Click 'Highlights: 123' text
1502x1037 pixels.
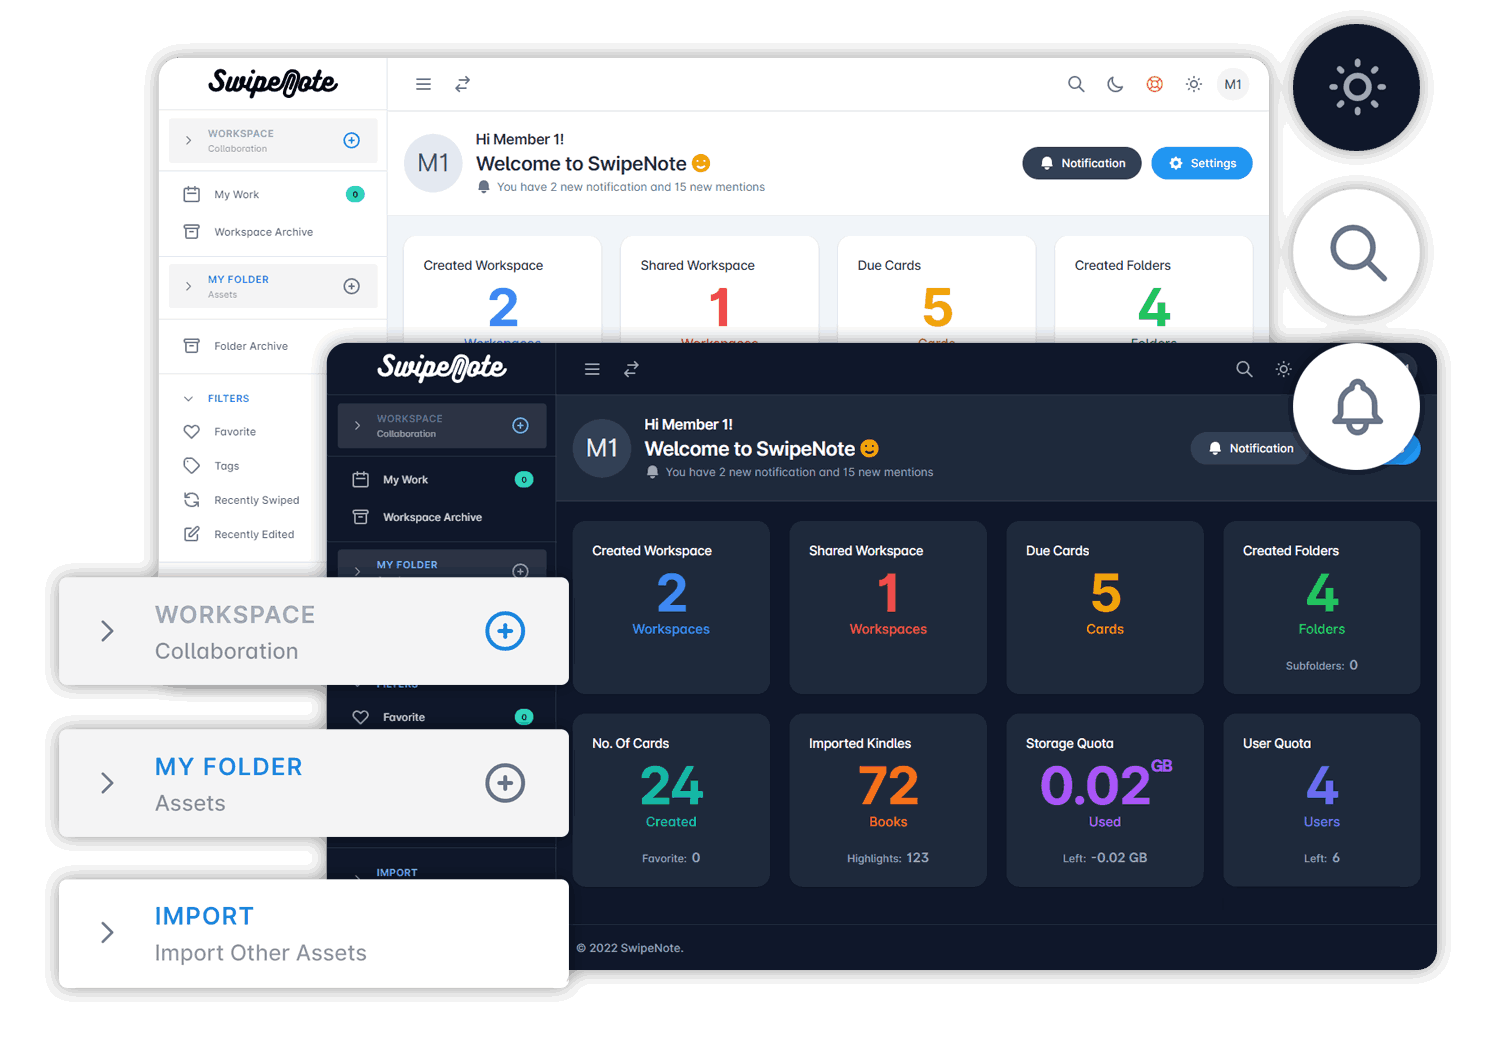[888, 858]
